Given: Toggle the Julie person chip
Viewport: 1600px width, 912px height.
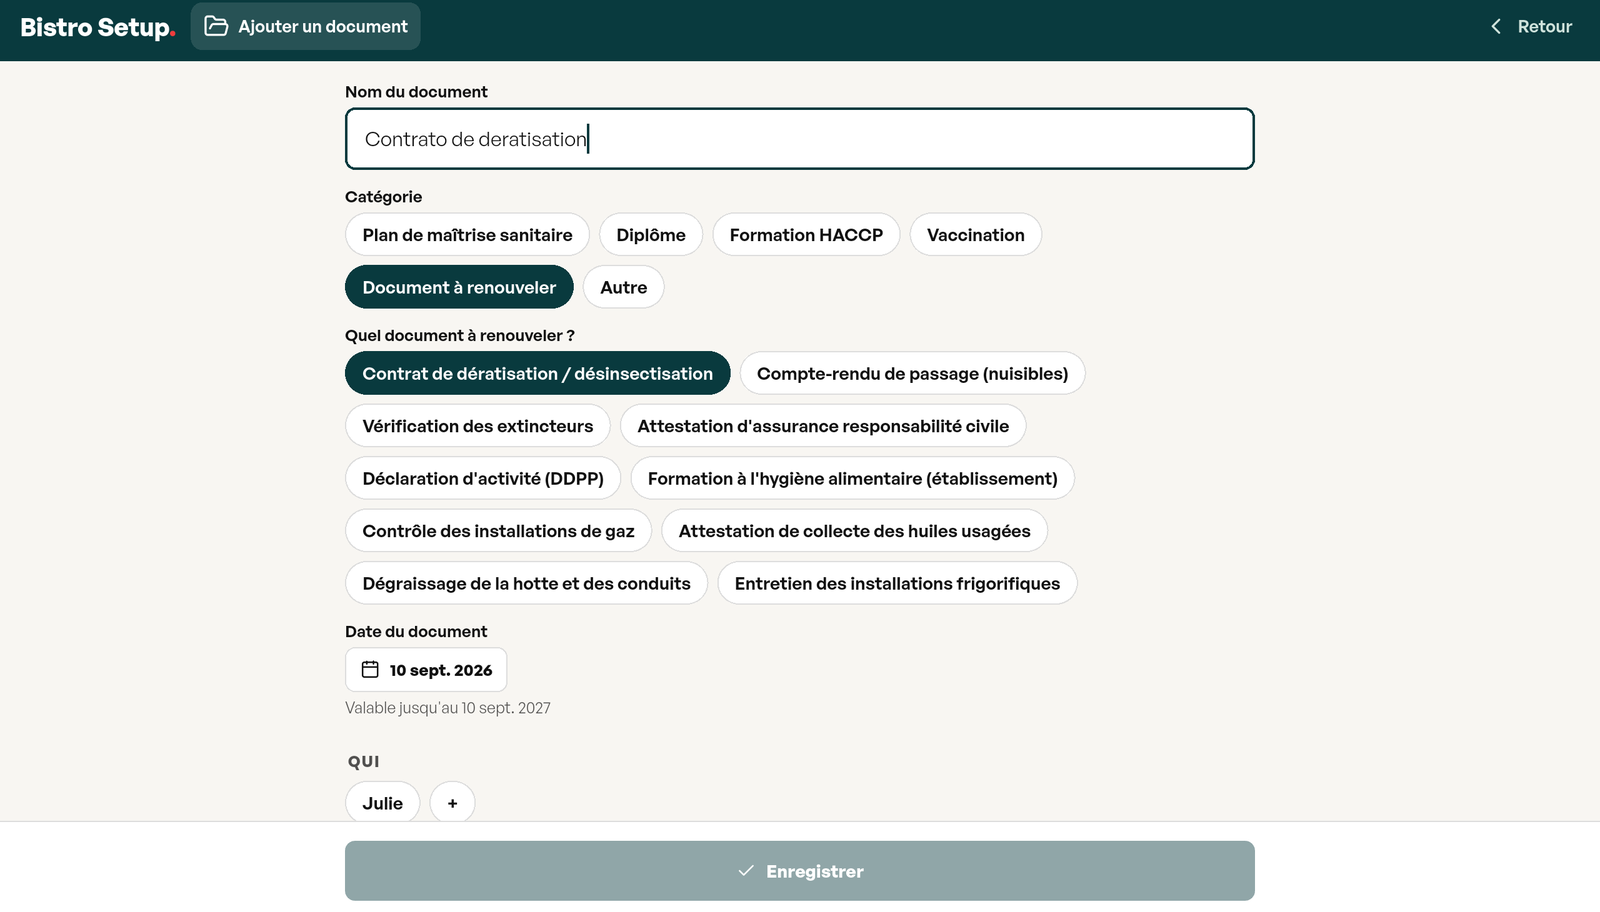Looking at the screenshot, I should coord(383,803).
